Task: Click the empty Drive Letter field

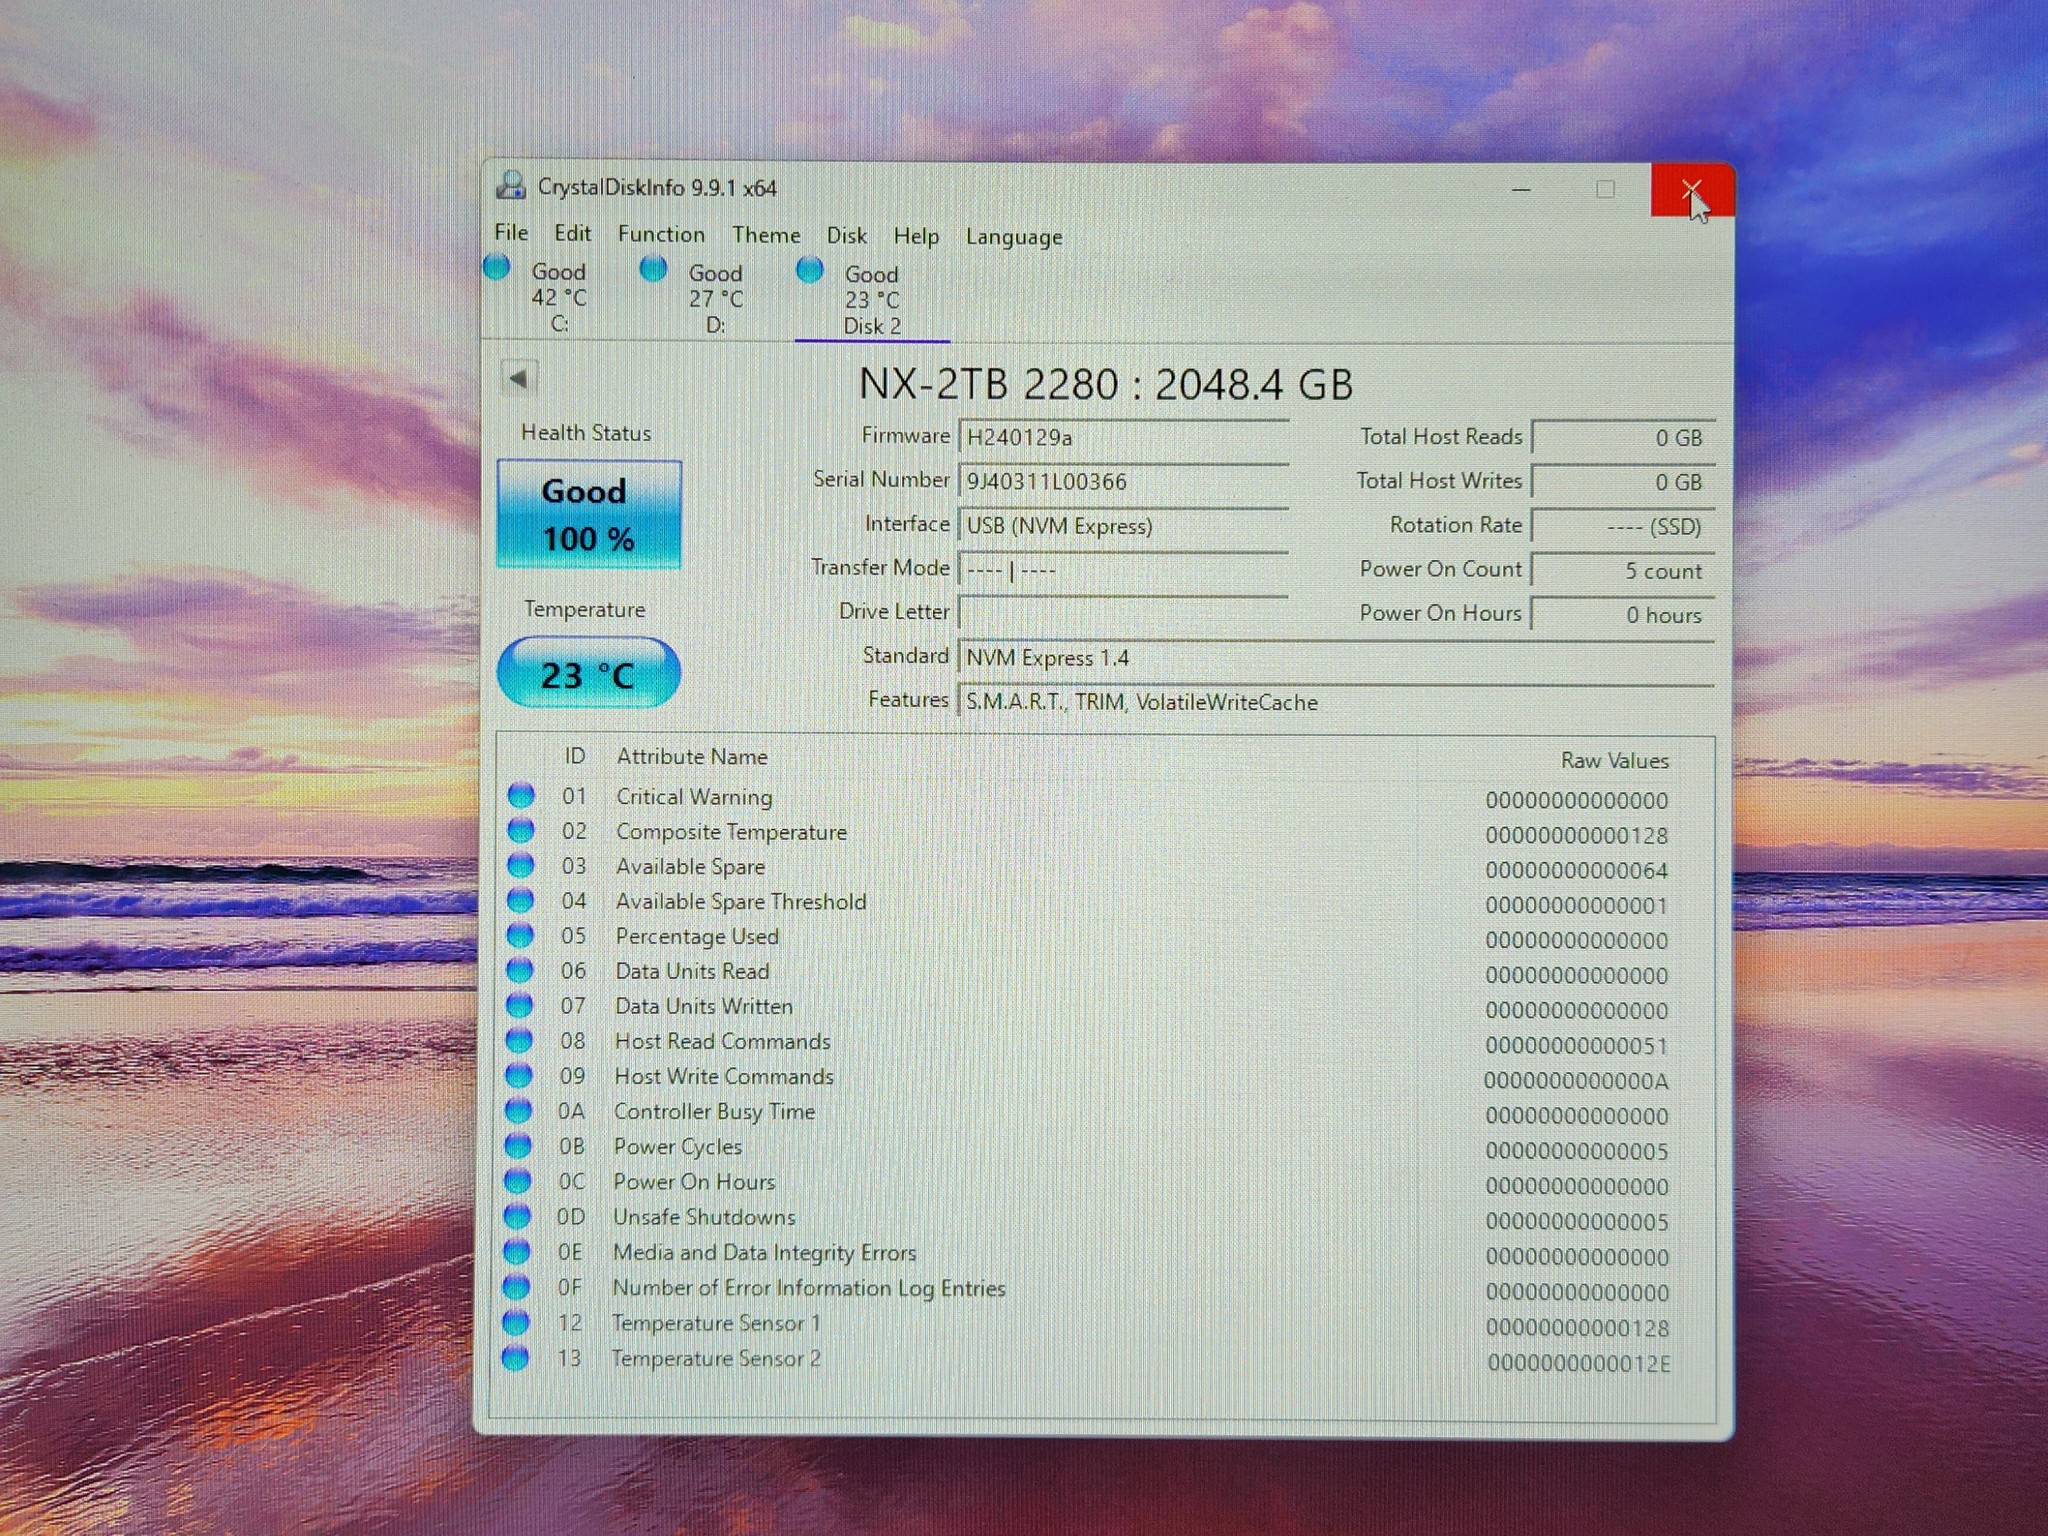Action: (x=1123, y=612)
